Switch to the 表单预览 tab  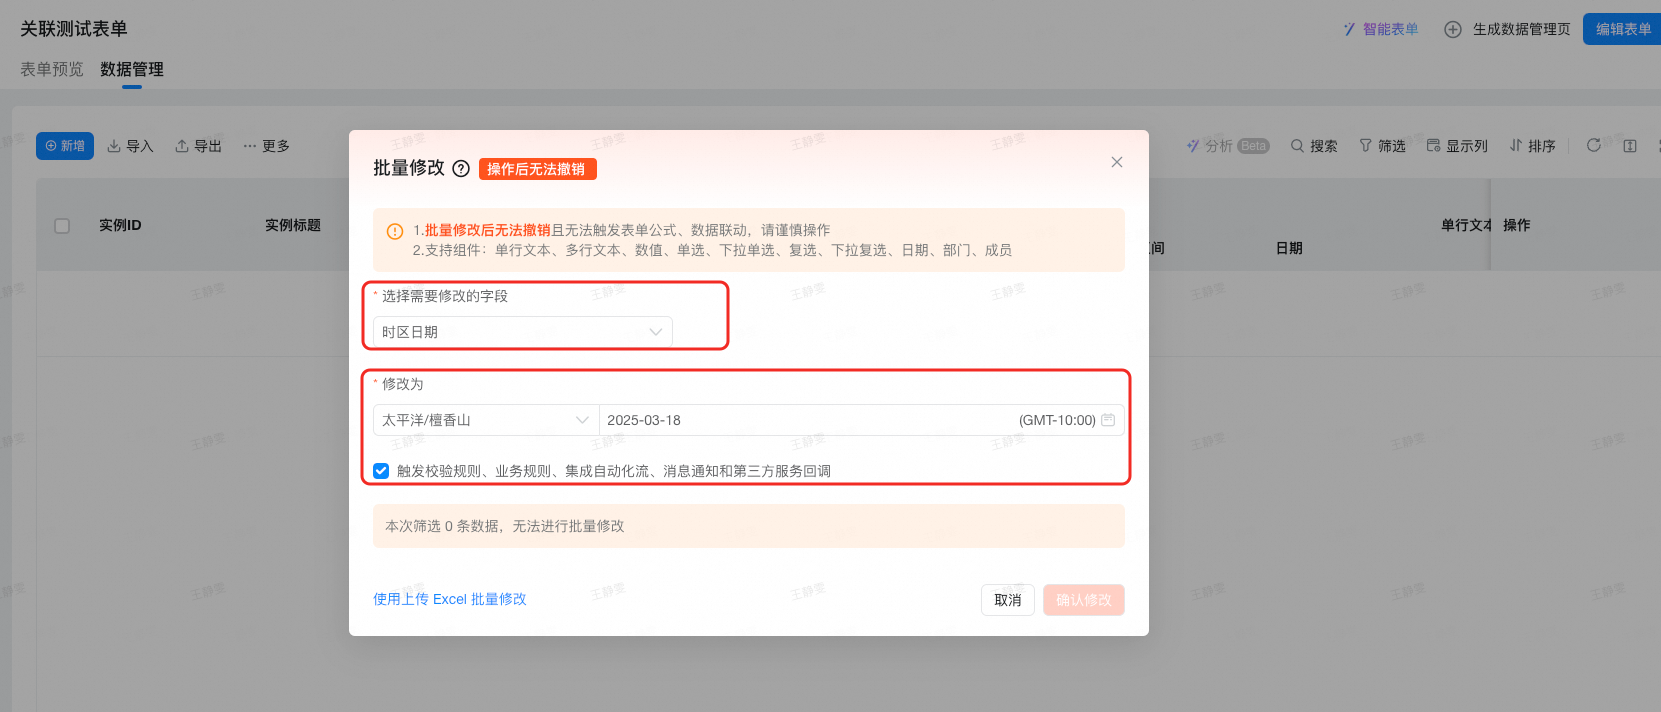click(x=52, y=69)
